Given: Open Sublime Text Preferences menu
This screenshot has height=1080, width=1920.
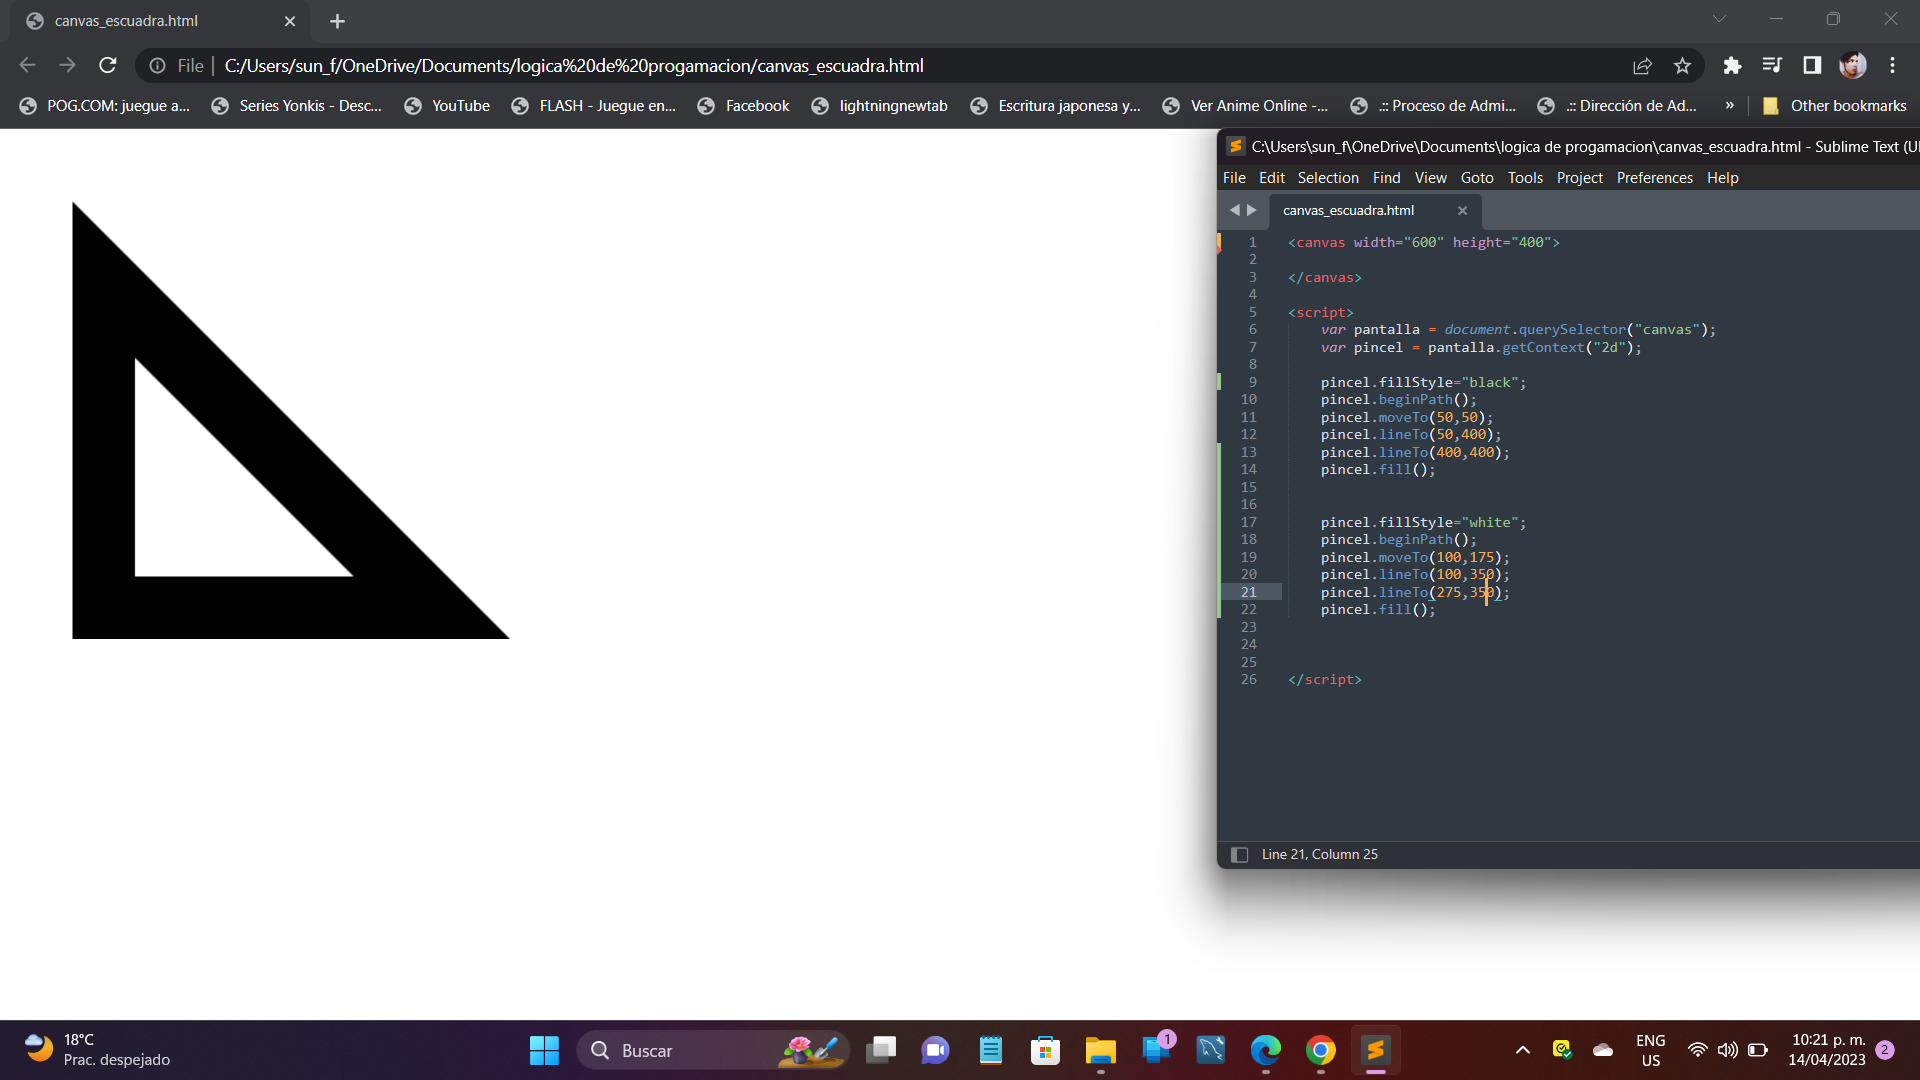Looking at the screenshot, I should tap(1654, 178).
